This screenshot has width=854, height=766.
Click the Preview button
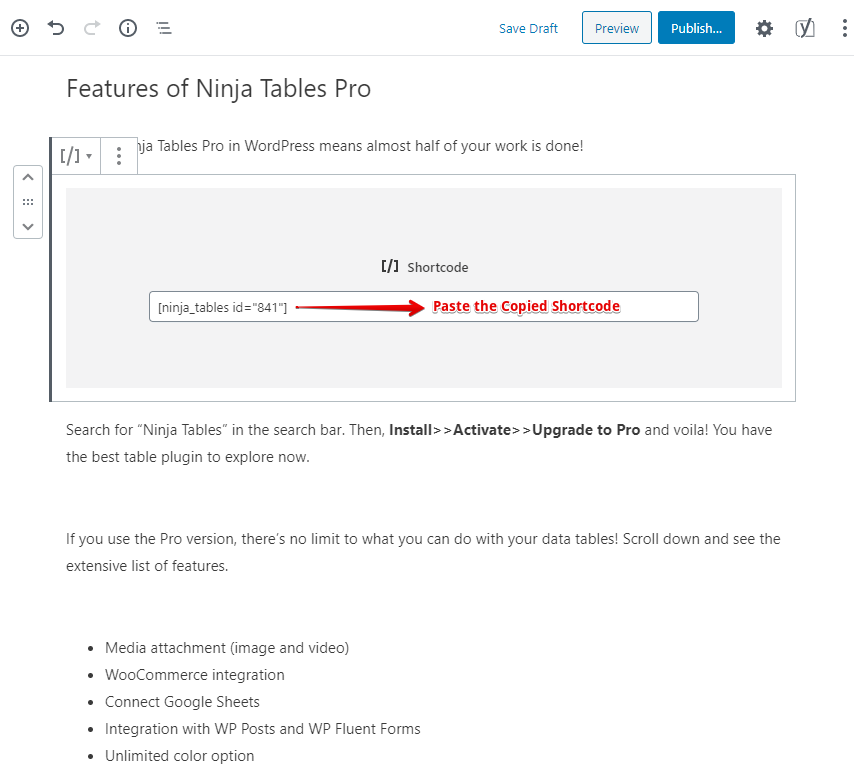click(617, 28)
